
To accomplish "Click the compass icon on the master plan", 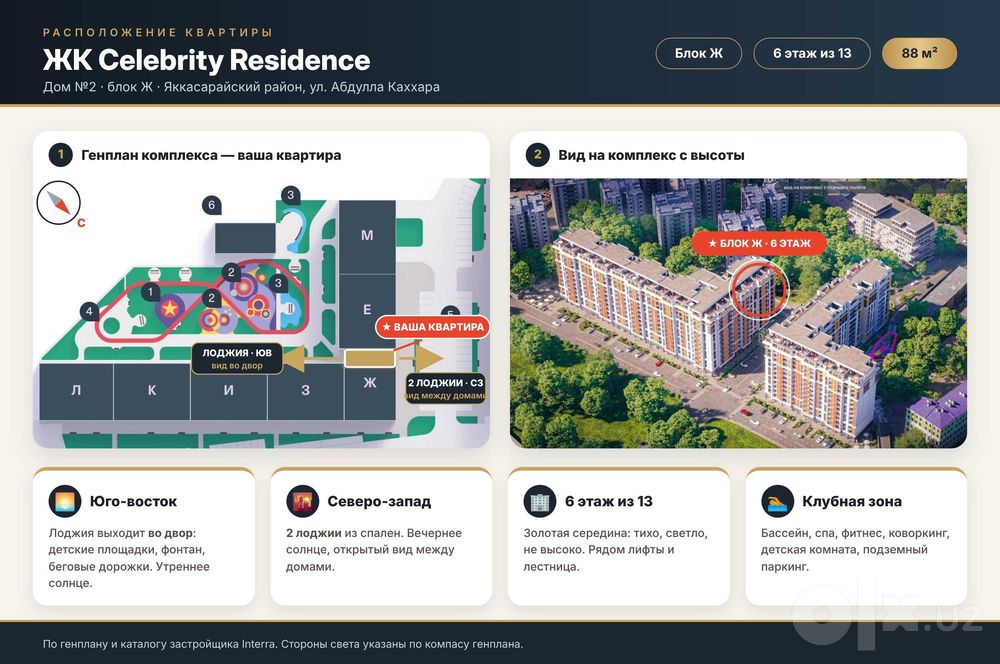I will (59, 203).
